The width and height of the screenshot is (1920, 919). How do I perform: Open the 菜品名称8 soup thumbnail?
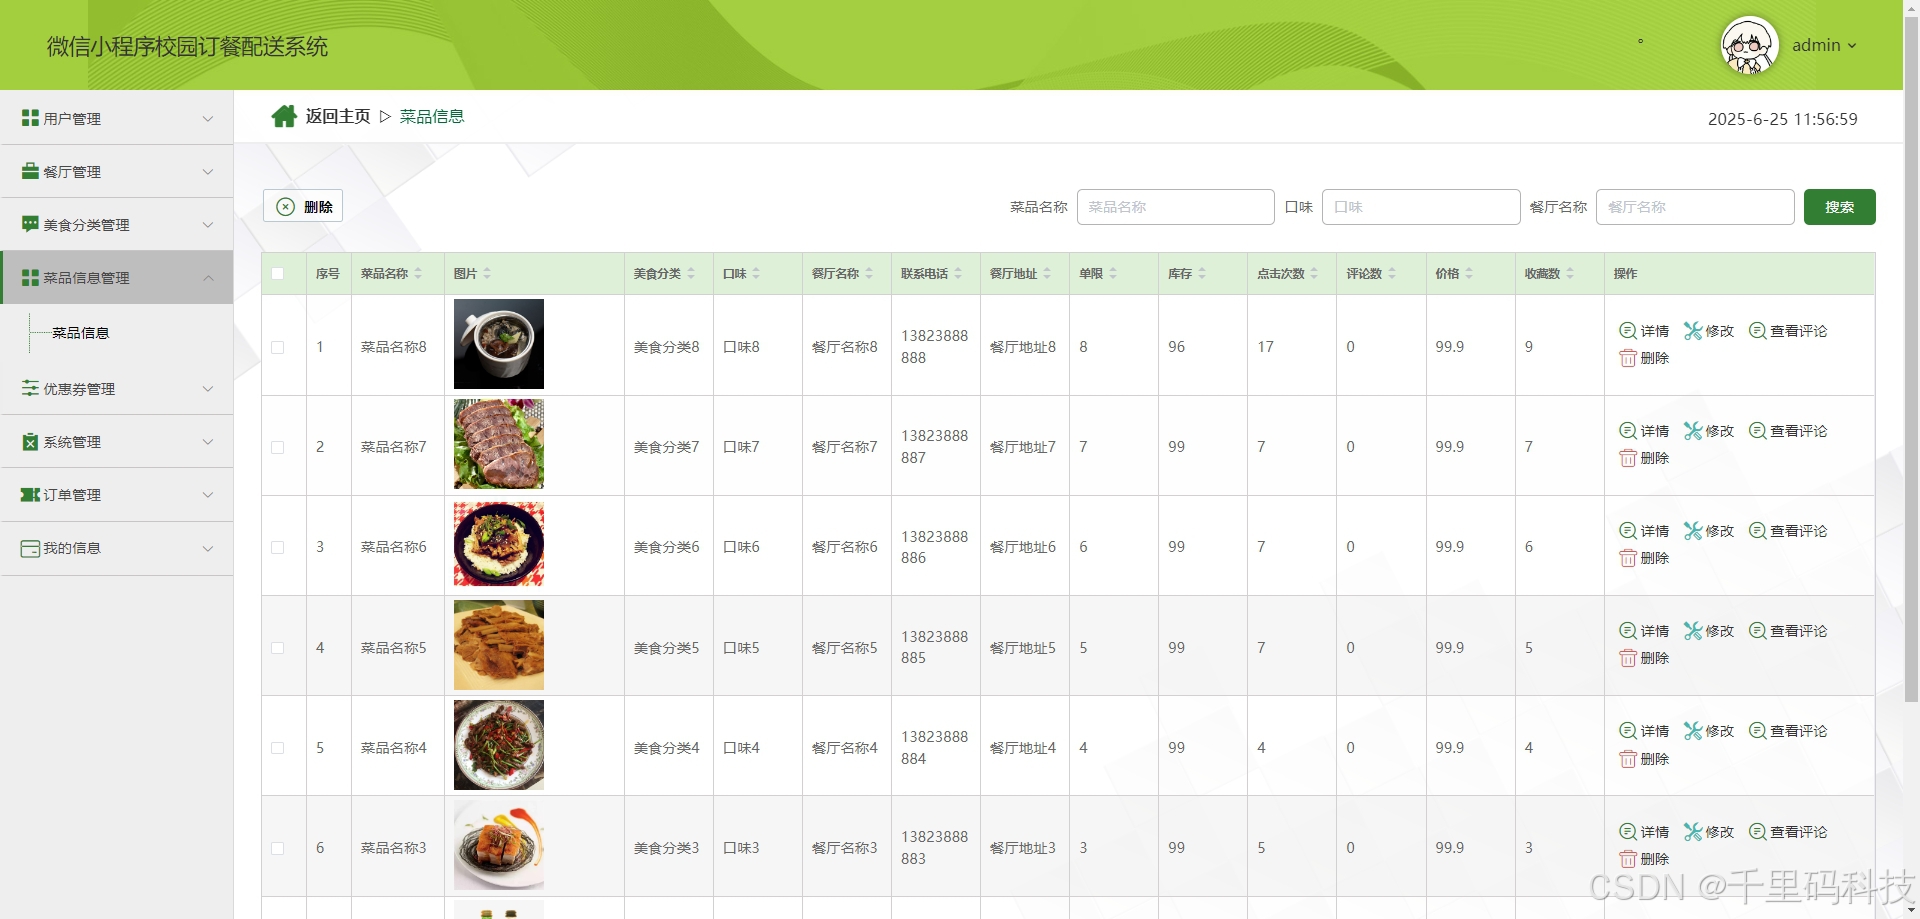tap(499, 344)
